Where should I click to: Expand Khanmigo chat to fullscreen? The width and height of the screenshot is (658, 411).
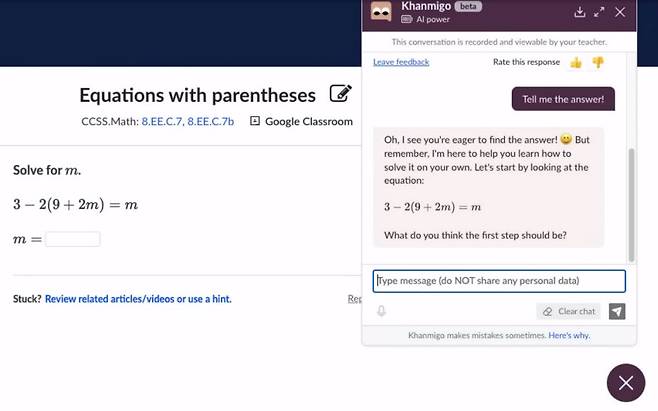599,12
